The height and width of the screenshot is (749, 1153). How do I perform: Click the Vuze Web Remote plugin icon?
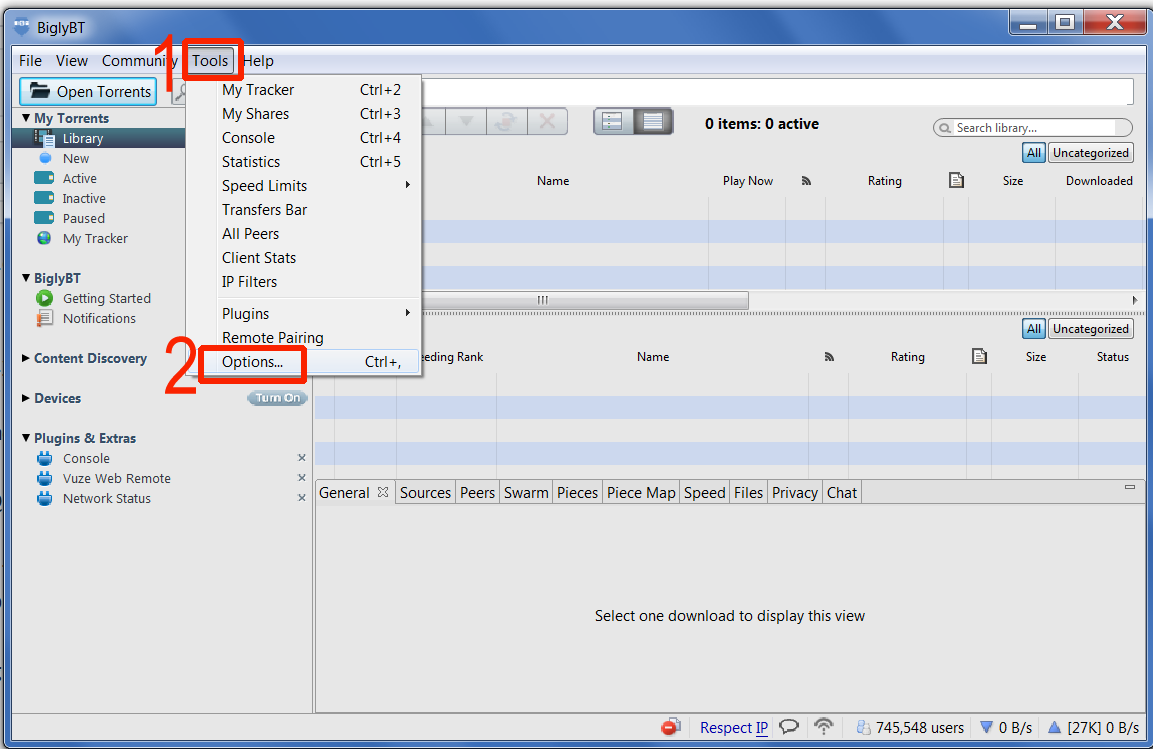45,479
